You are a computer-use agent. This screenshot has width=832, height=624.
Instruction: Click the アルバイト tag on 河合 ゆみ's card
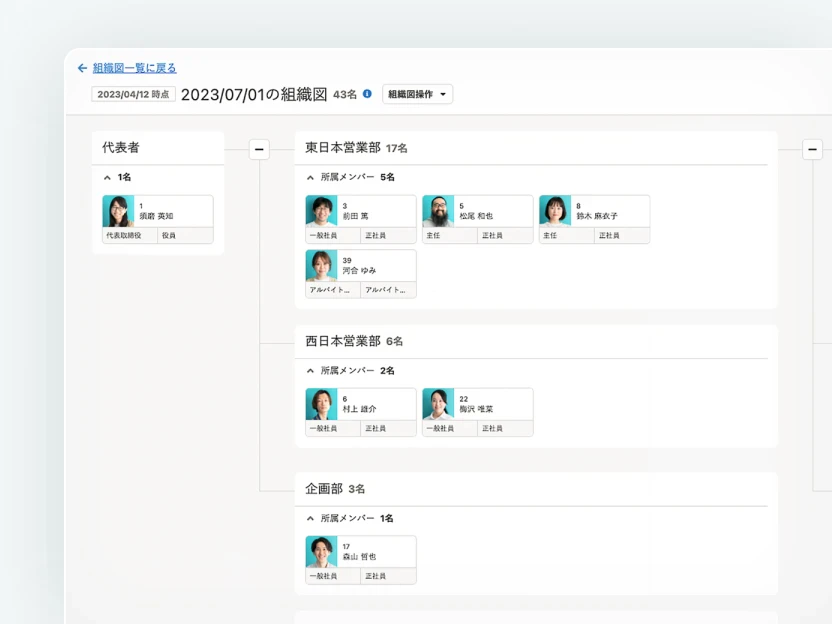coord(332,288)
